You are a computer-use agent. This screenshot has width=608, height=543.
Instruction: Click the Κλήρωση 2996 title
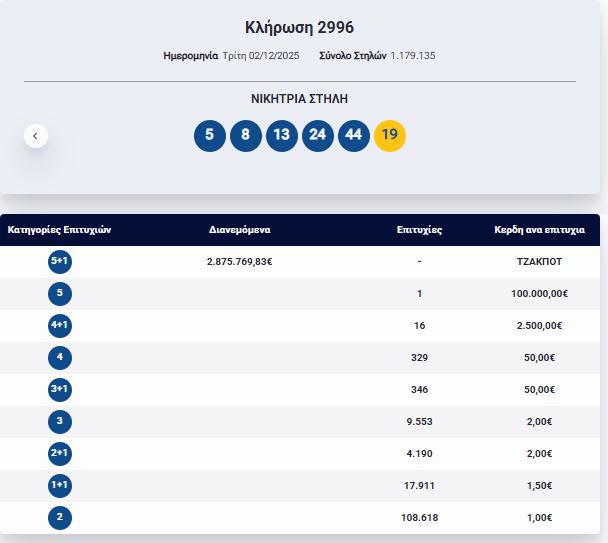300,26
